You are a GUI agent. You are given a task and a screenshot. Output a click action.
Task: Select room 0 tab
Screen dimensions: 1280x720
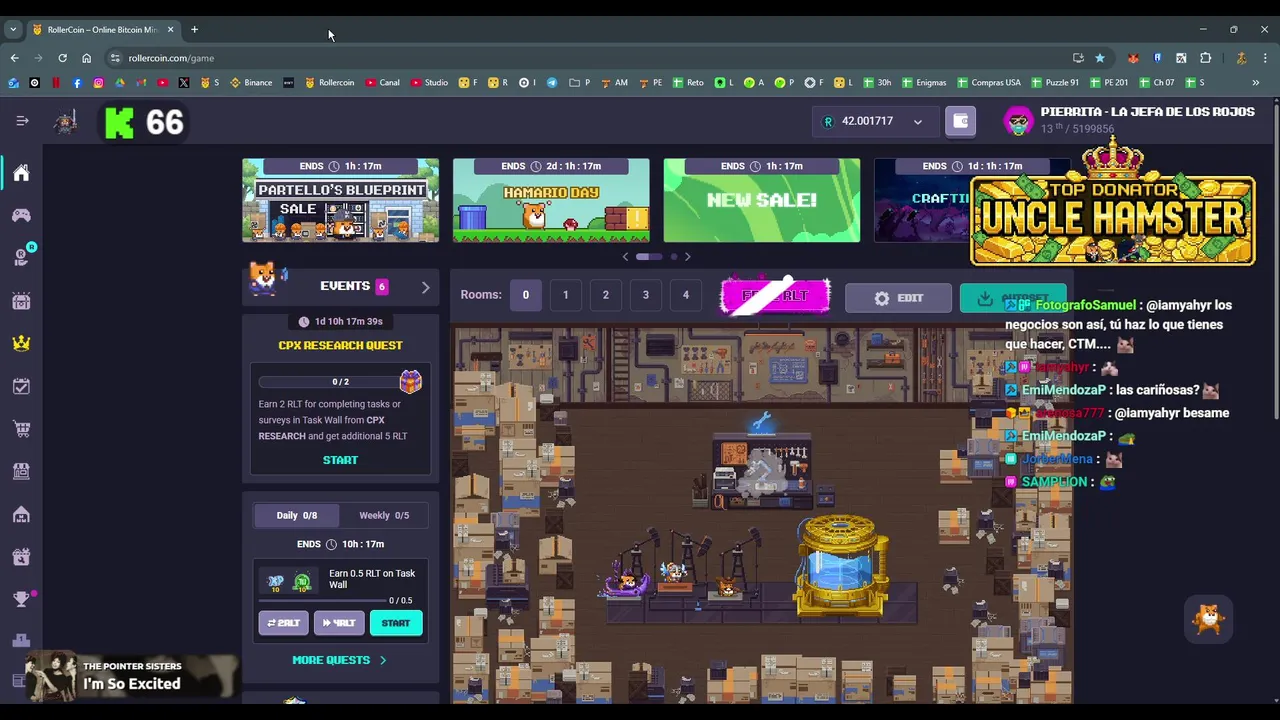[x=525, y=295]
